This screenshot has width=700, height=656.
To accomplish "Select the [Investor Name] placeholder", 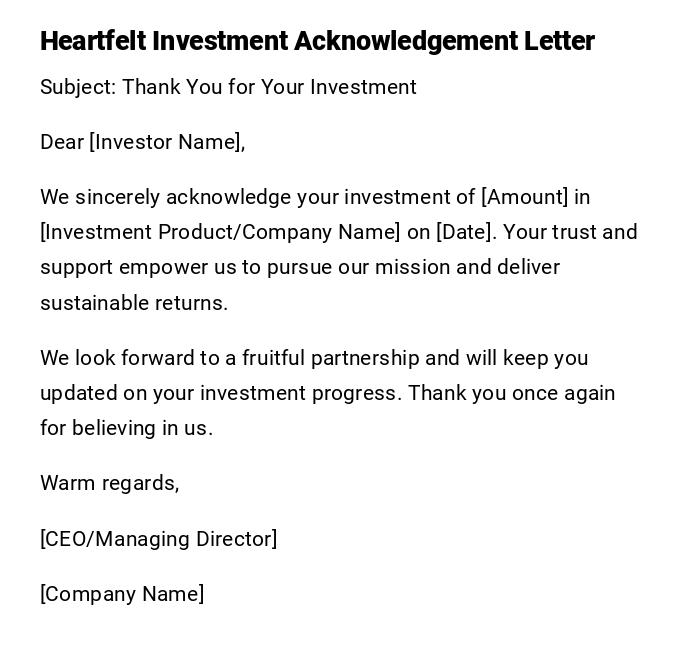I will coord(167,142).
